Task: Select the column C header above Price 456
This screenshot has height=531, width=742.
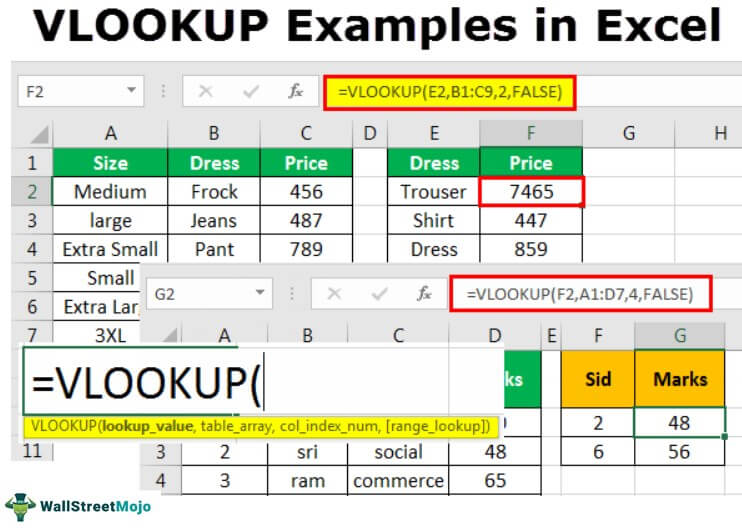Action: point(306,134)
